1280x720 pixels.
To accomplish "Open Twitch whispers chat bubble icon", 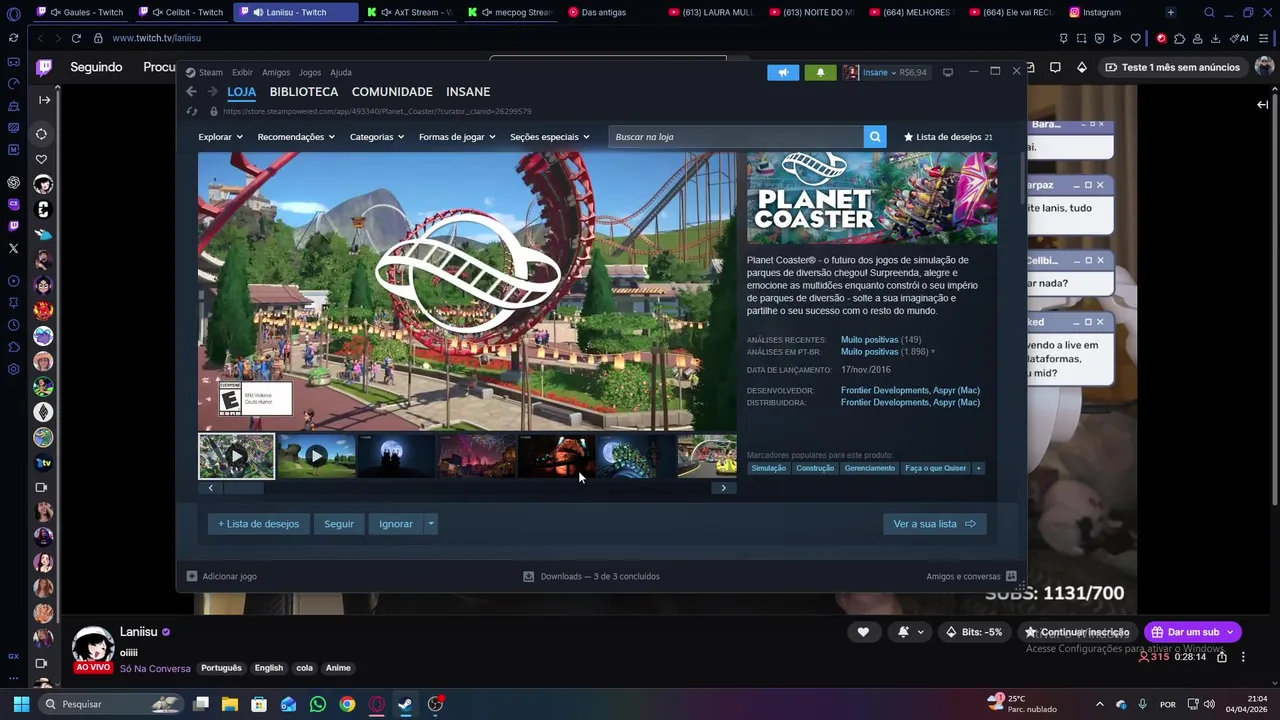I will click(1055, 67).
